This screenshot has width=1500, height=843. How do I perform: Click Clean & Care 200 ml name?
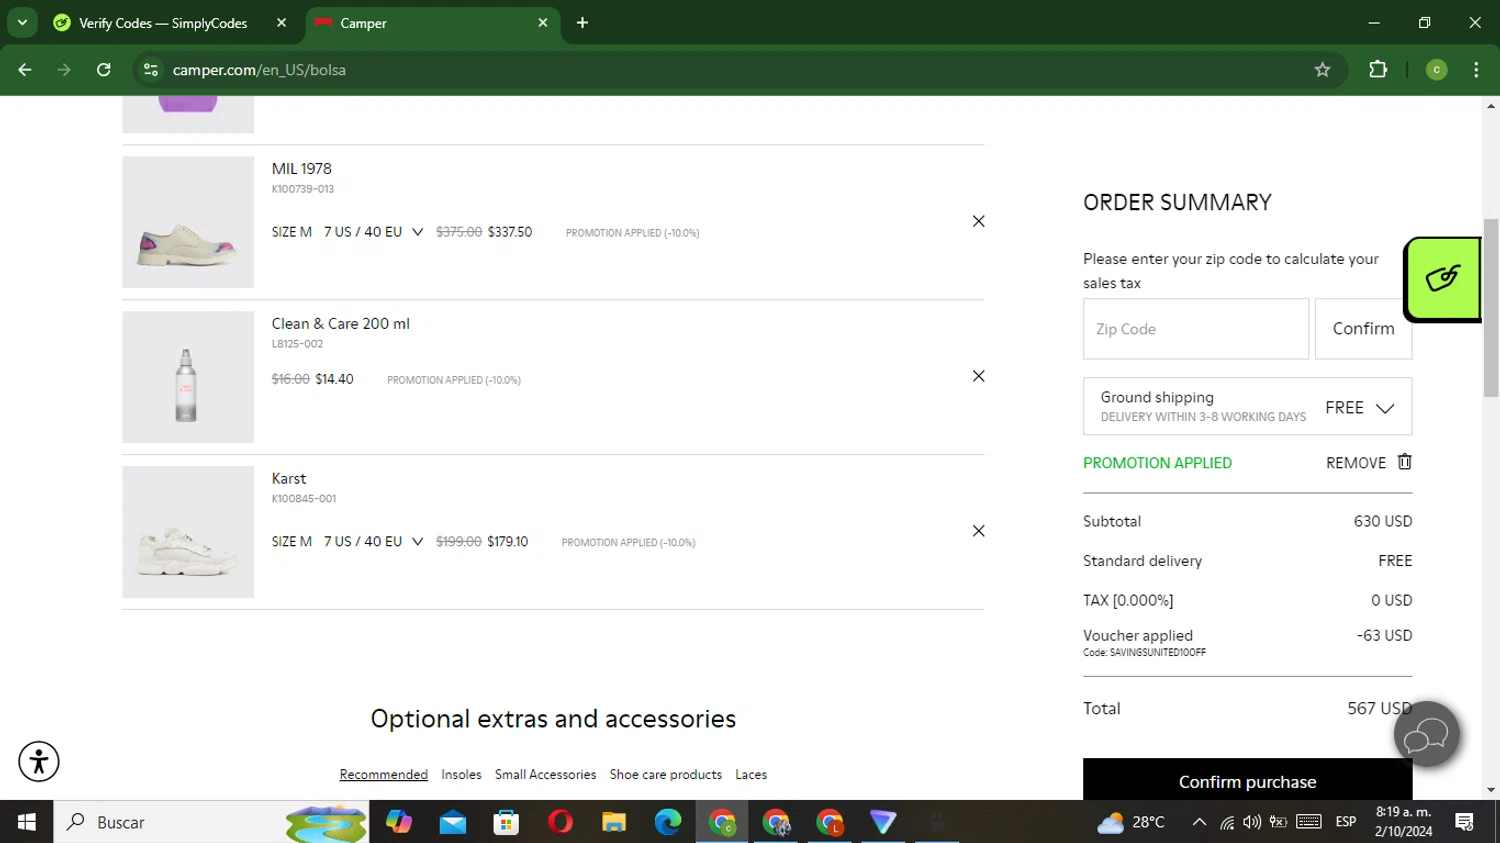[340, 324]
